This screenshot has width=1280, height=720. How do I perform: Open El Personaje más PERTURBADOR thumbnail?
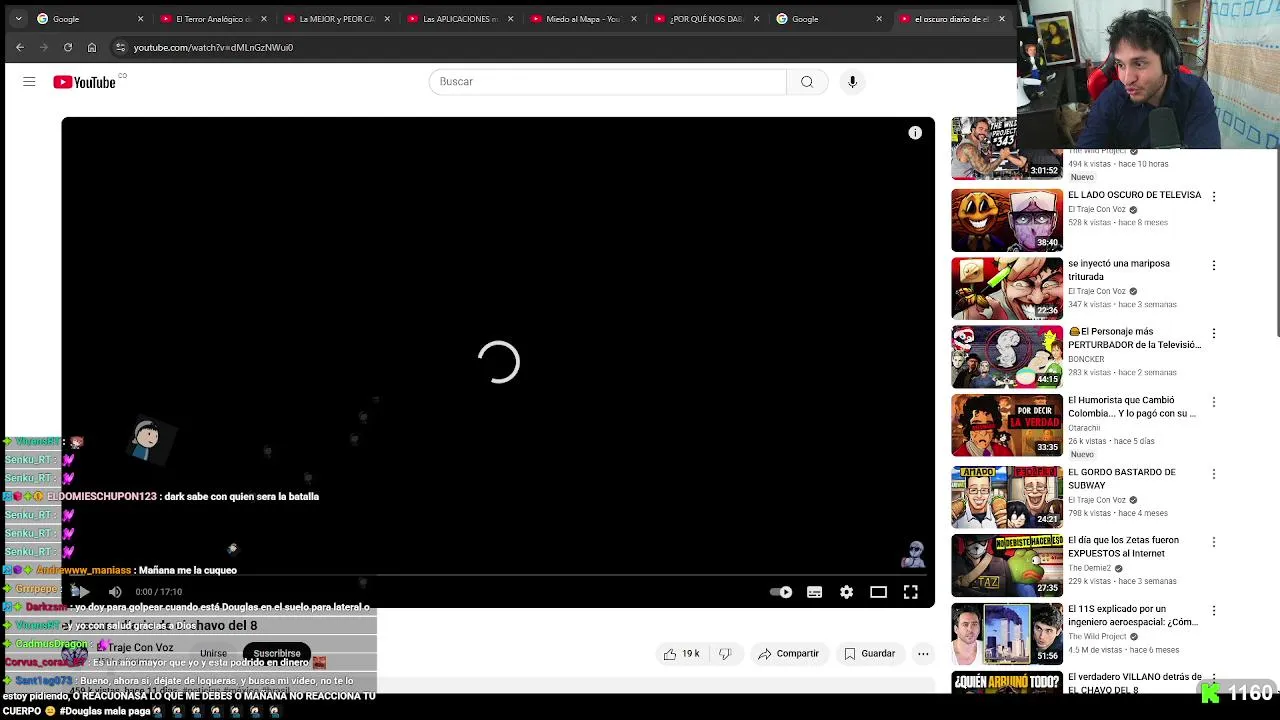(x=1007, y=357)
